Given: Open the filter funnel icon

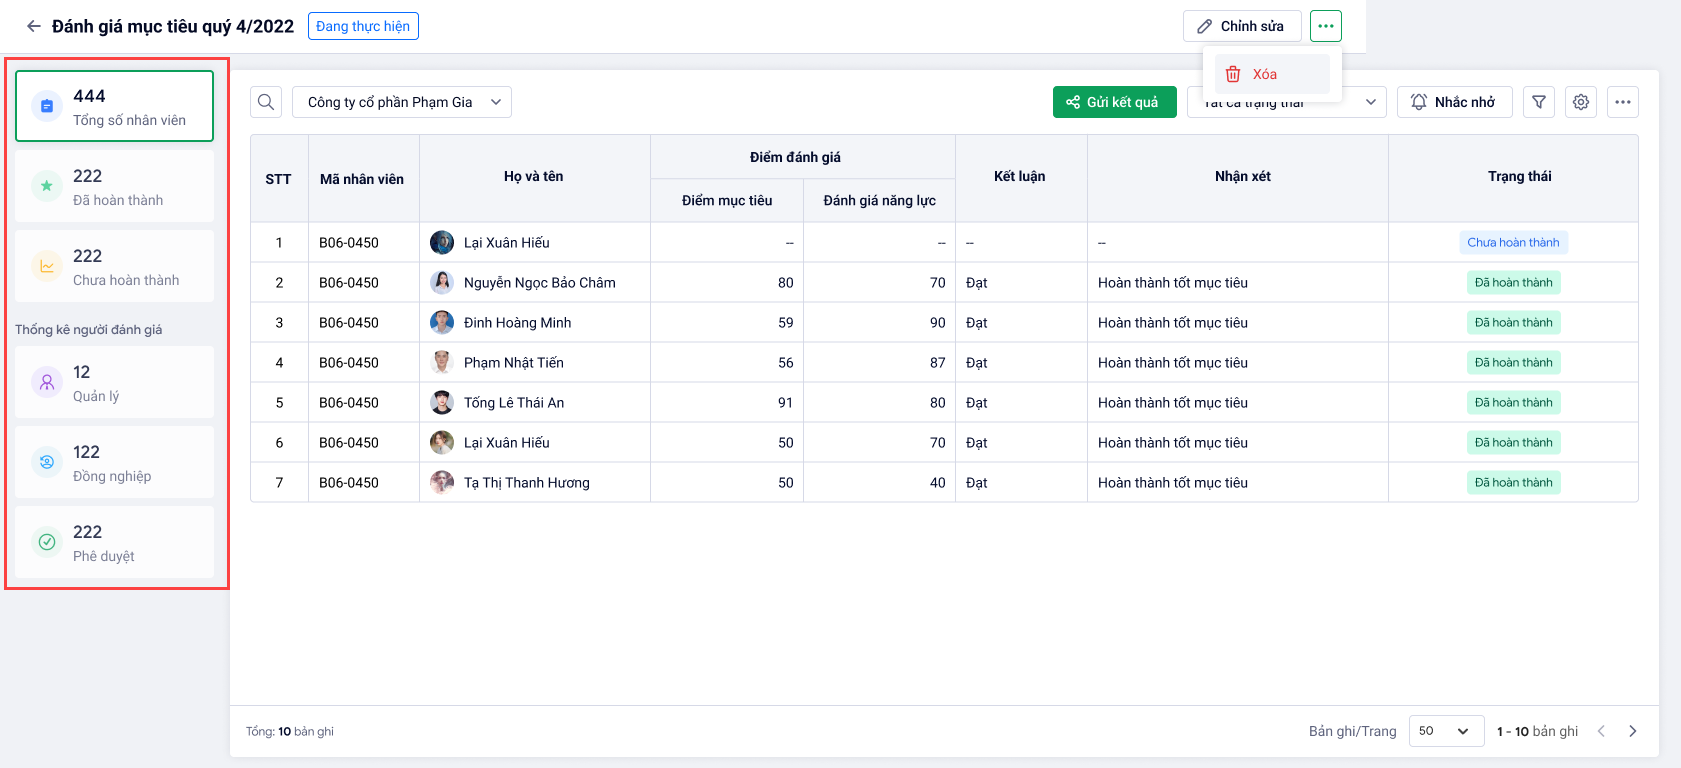Looking at the screenshot, I should pyautogui.click(x=1539, y=102).
